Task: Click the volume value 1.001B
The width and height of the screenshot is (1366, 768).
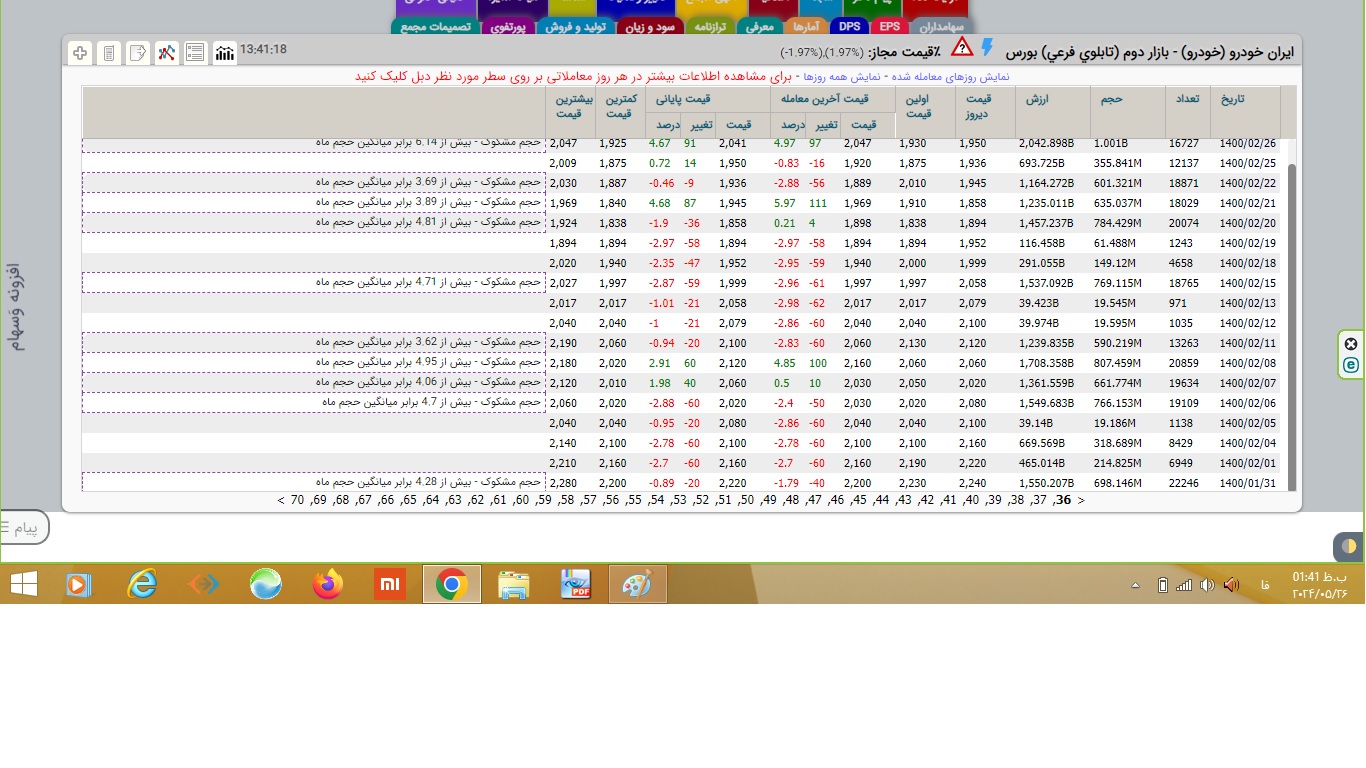Action: tap(1111, 143)
